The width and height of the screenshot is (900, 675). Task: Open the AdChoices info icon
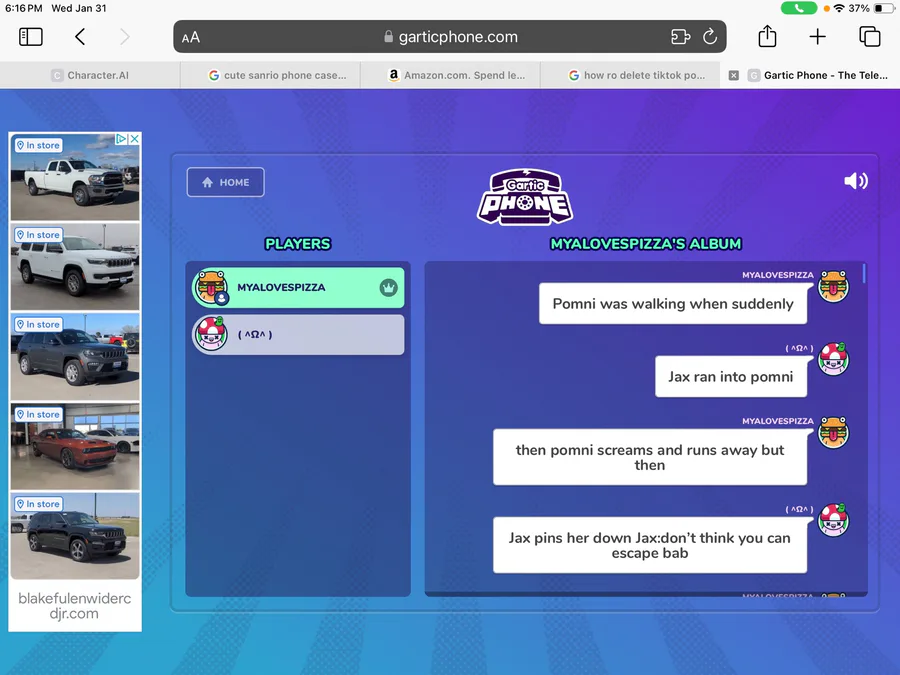pos(121,139)
